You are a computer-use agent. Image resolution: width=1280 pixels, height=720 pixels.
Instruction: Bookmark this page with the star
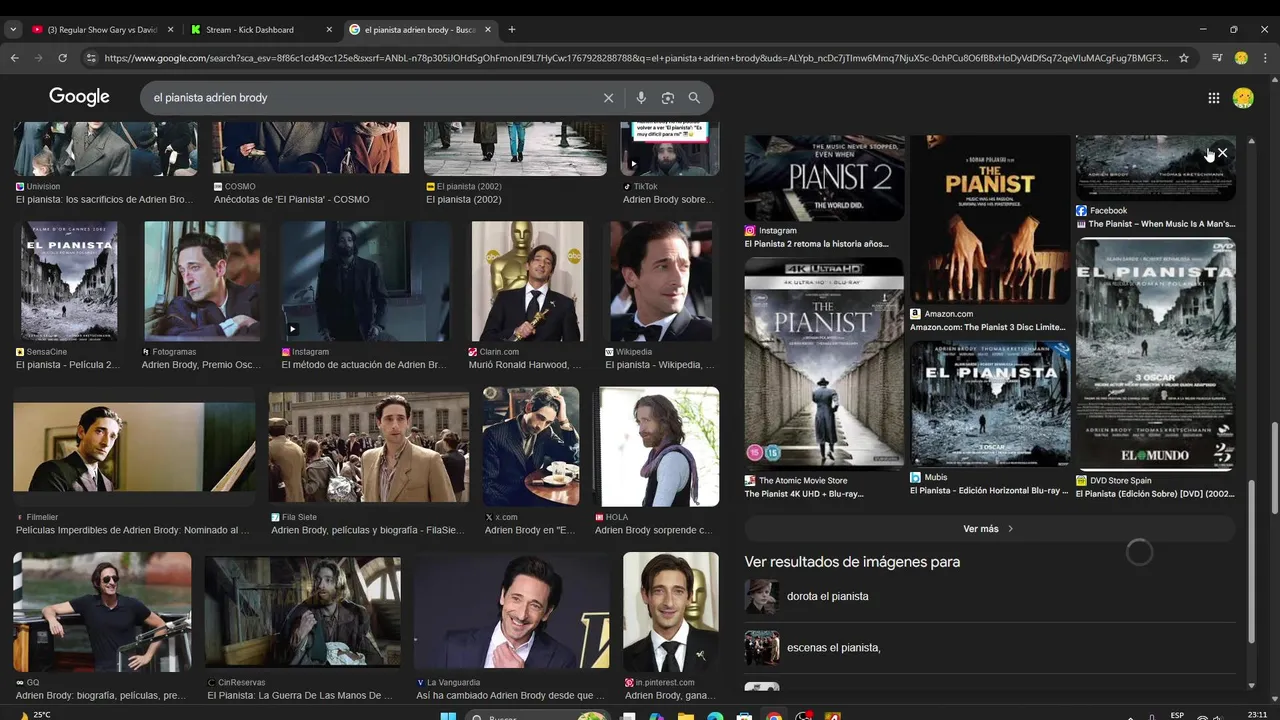(x=1184, y=58)
